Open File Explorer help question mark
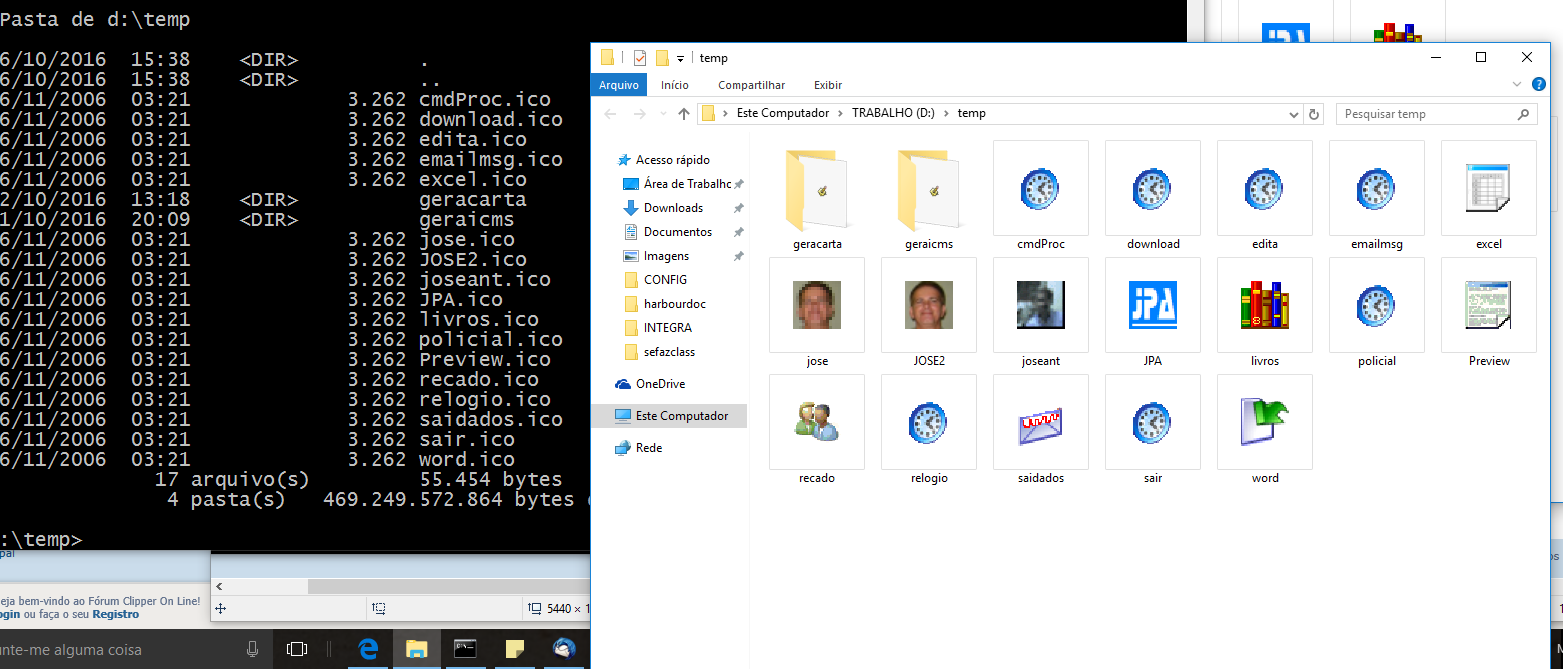The image size is (1563, 669). click(x=1540, y=85)
